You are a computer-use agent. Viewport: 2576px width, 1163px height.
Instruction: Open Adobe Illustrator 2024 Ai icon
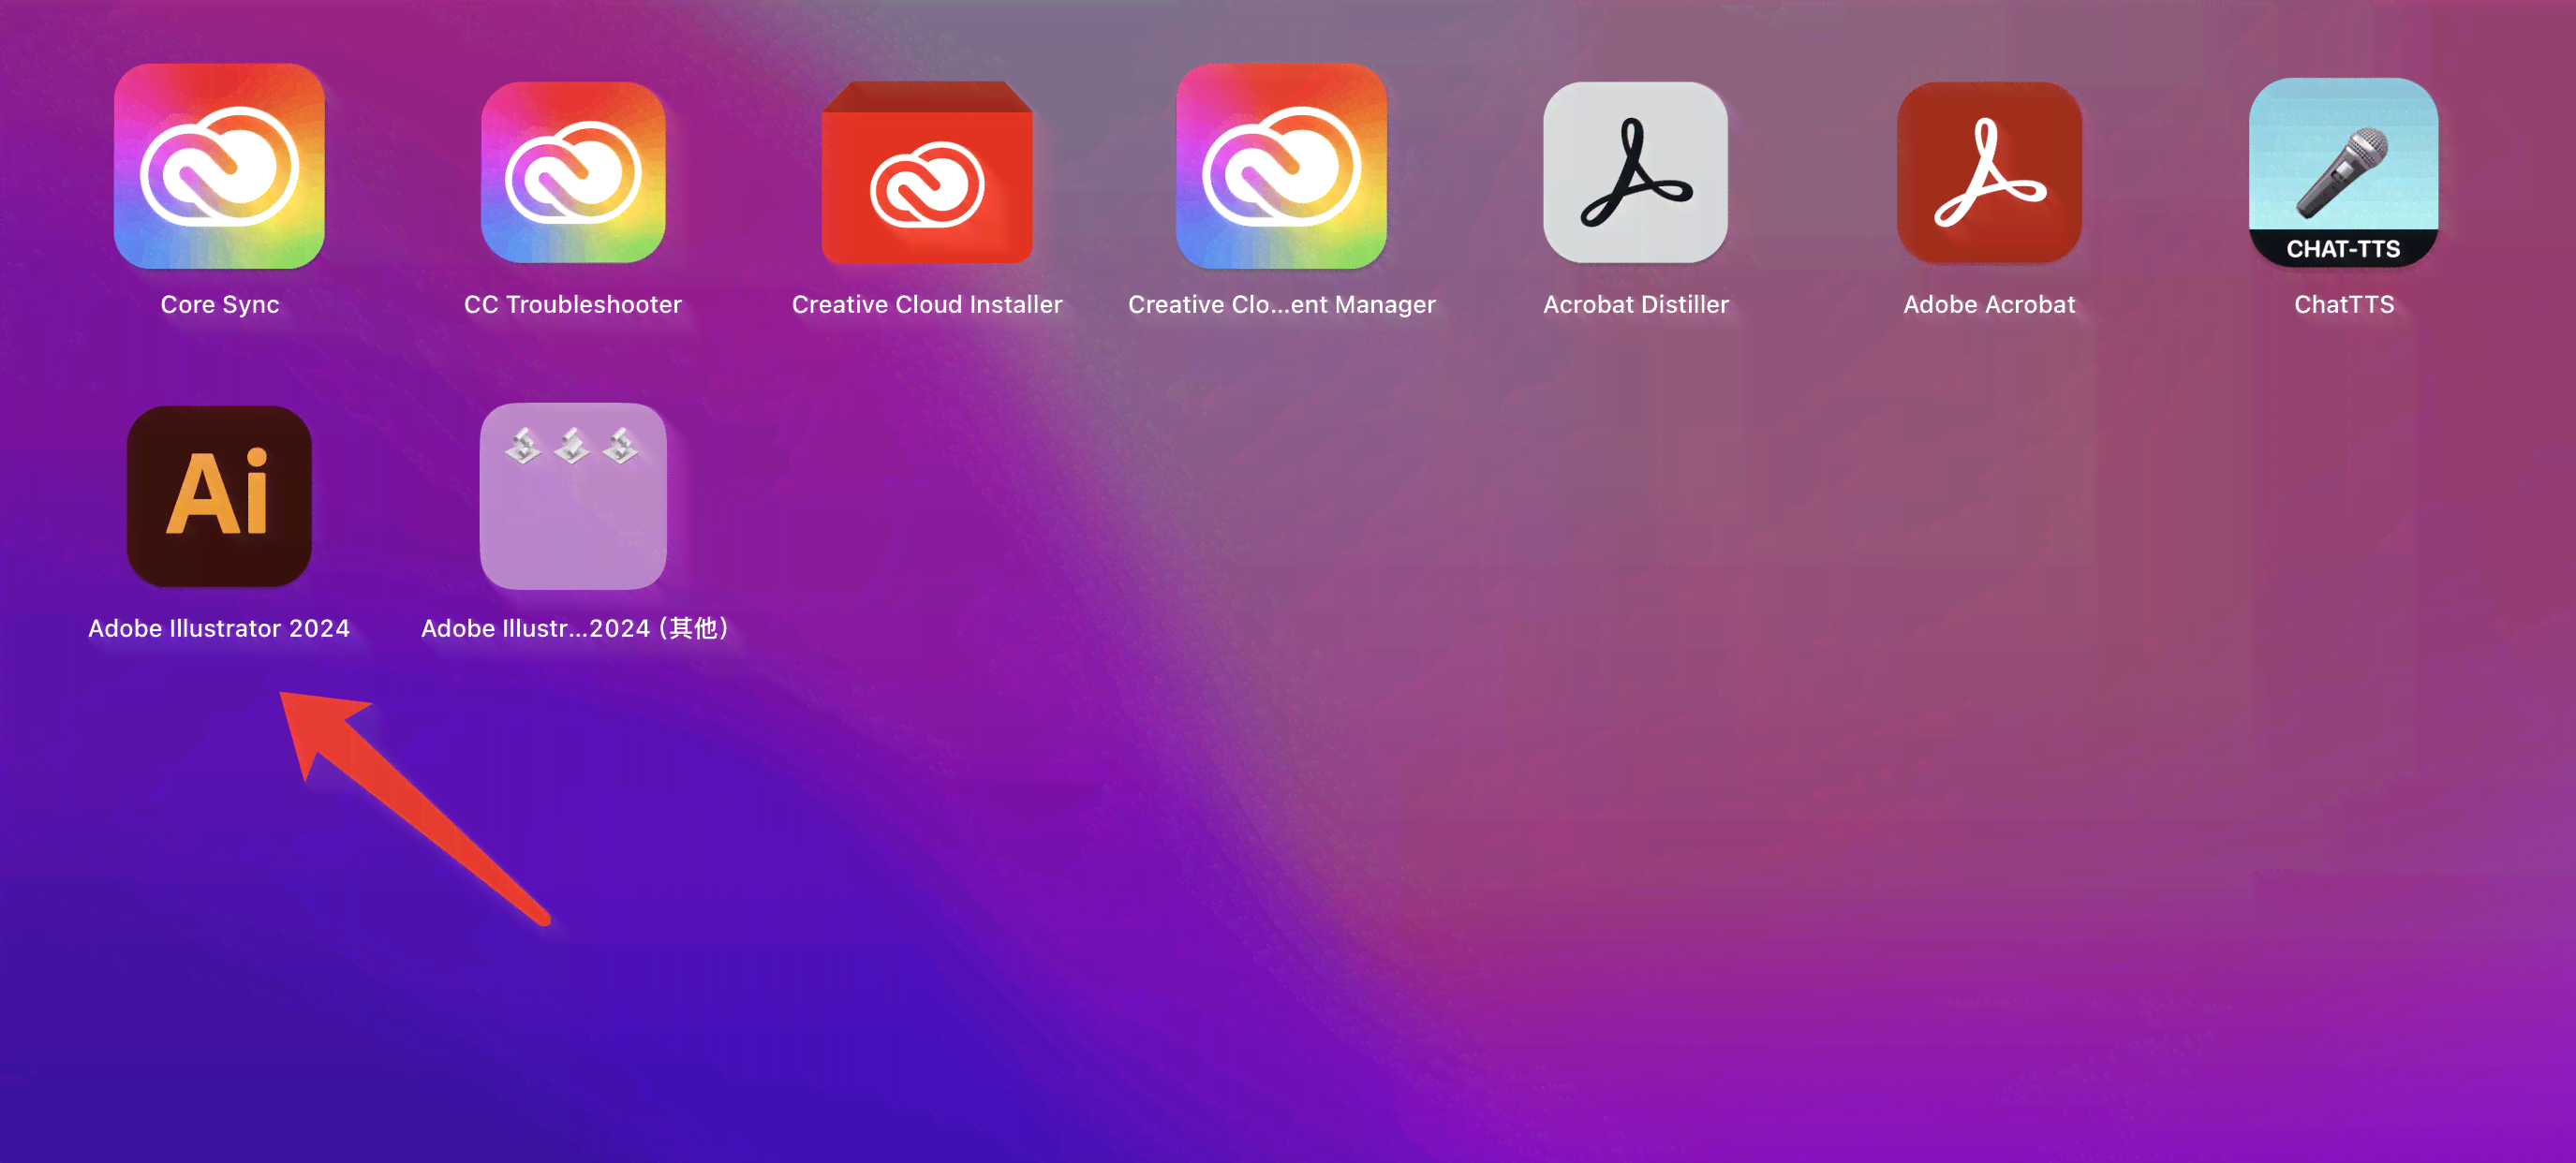(219, 496)
